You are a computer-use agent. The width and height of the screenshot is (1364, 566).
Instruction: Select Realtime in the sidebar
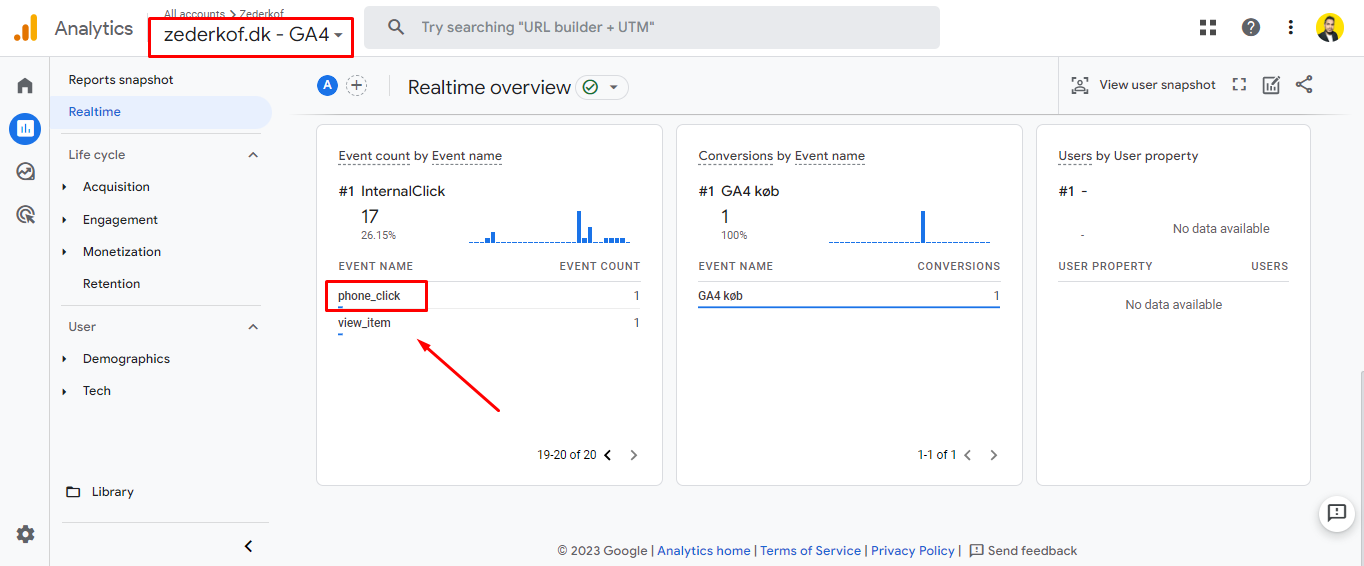tap(161, 112)
